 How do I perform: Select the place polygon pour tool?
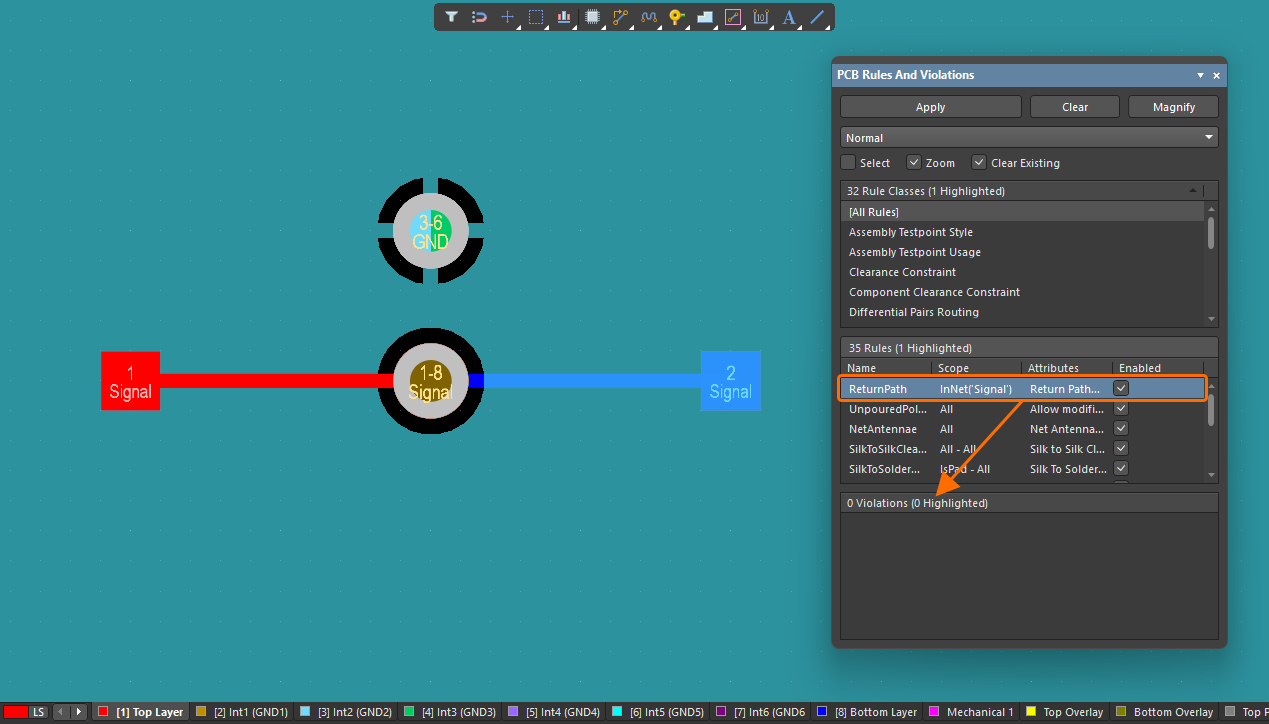704,17
